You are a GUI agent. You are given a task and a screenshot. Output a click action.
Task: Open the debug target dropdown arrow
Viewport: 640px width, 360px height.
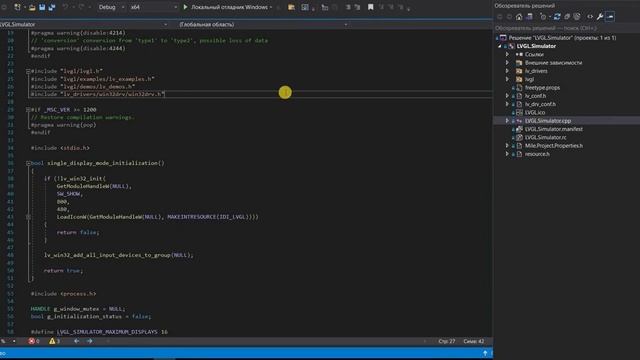271,7
